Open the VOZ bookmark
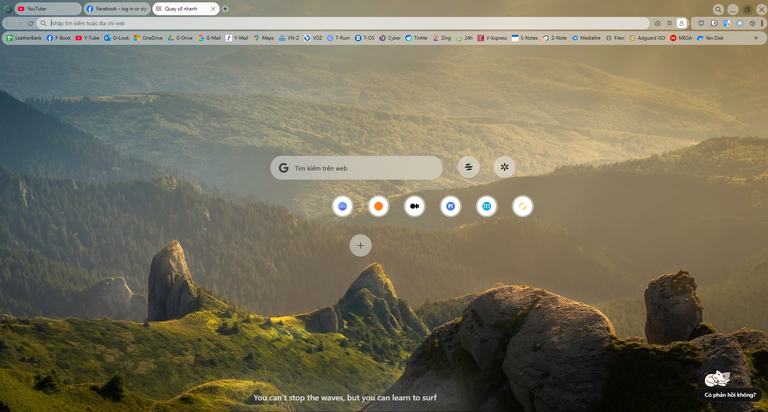Viewport: 768px width, 412px height. coord(313,38)
